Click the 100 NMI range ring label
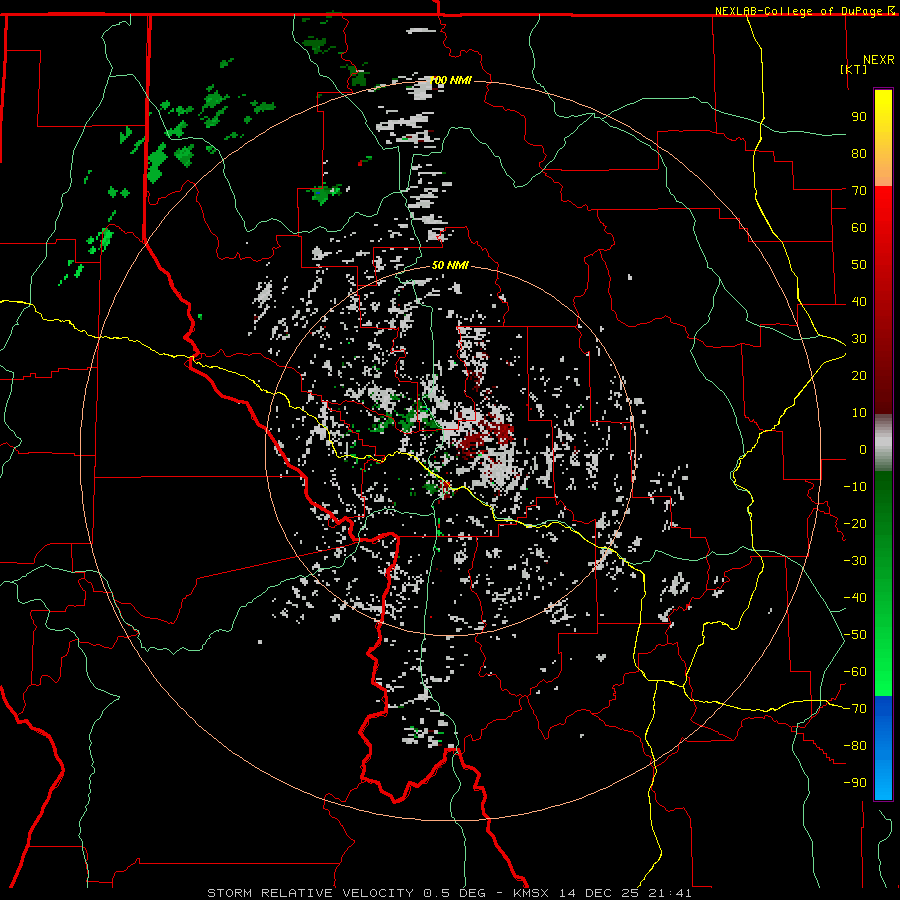 click(x=451, y=80)
